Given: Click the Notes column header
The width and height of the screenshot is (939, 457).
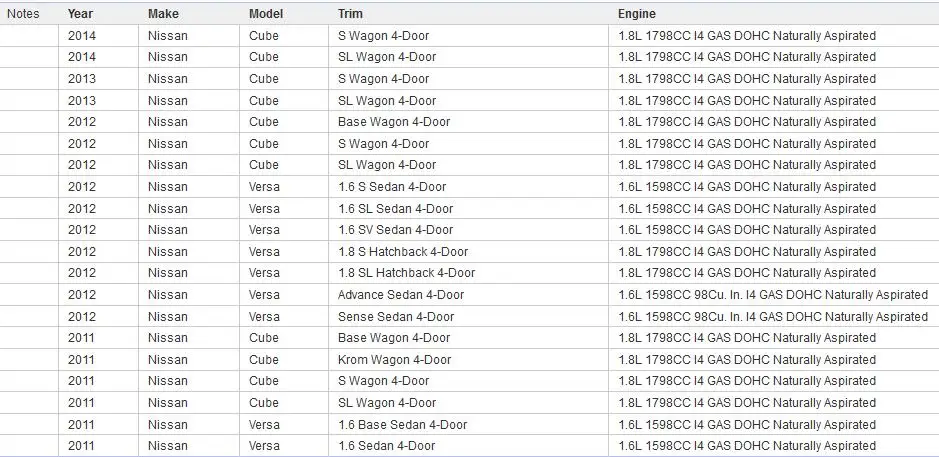Looking at the screenshot, I should (x=29, y=13).
